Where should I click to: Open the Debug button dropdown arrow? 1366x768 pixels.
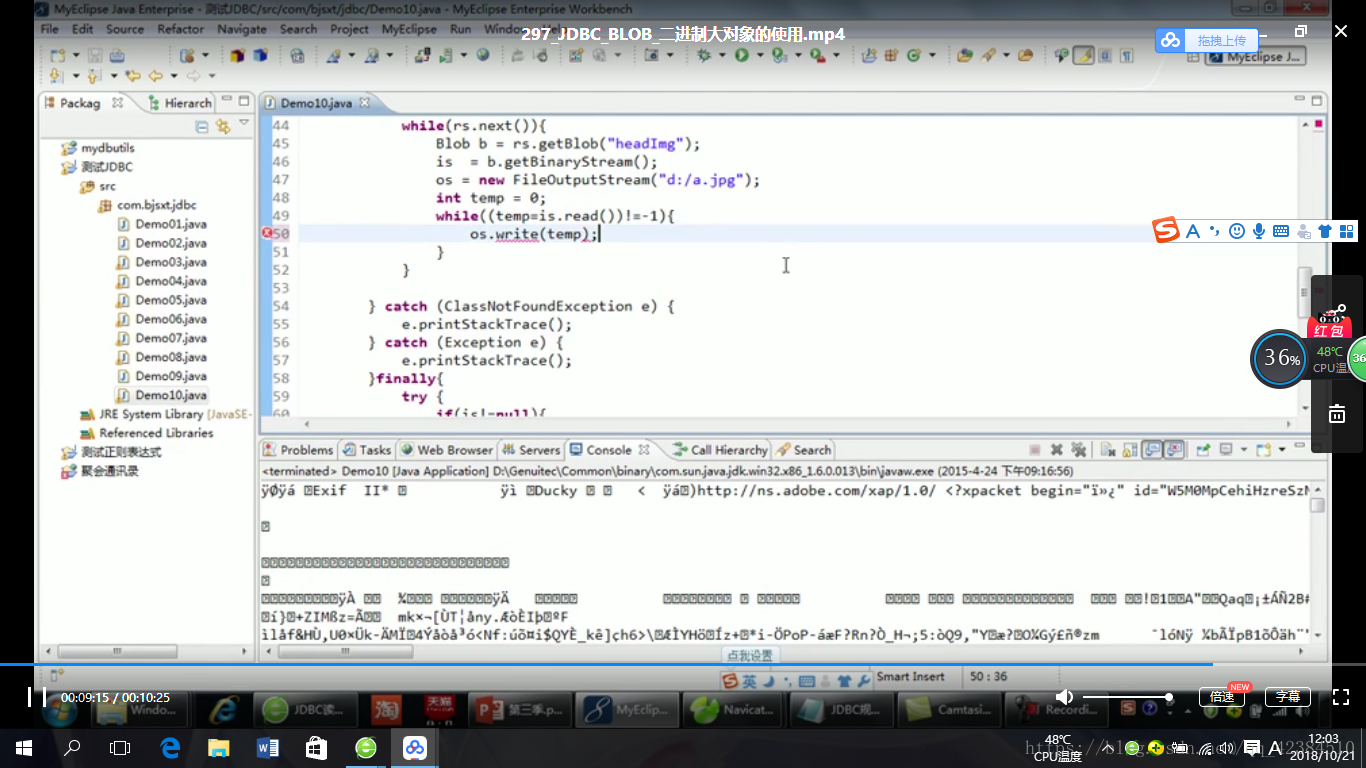pyautogui.click(x=722, y=56)
